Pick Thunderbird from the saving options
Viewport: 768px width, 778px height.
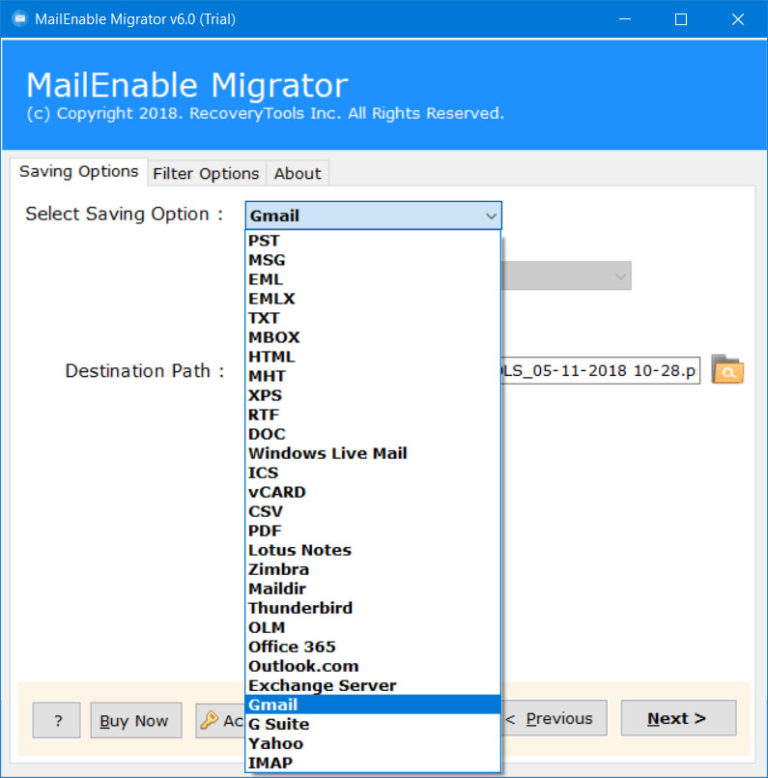click(x=300, y=608)
